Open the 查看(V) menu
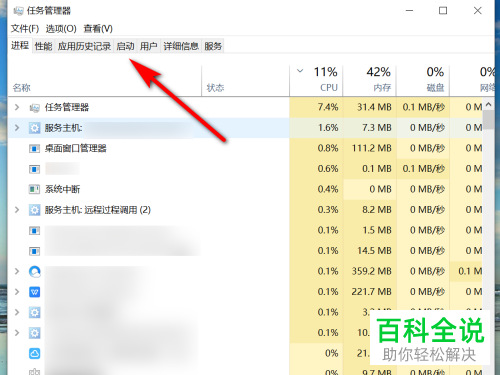This screenshot has width=500, height=375. click(x=98, y=29)
